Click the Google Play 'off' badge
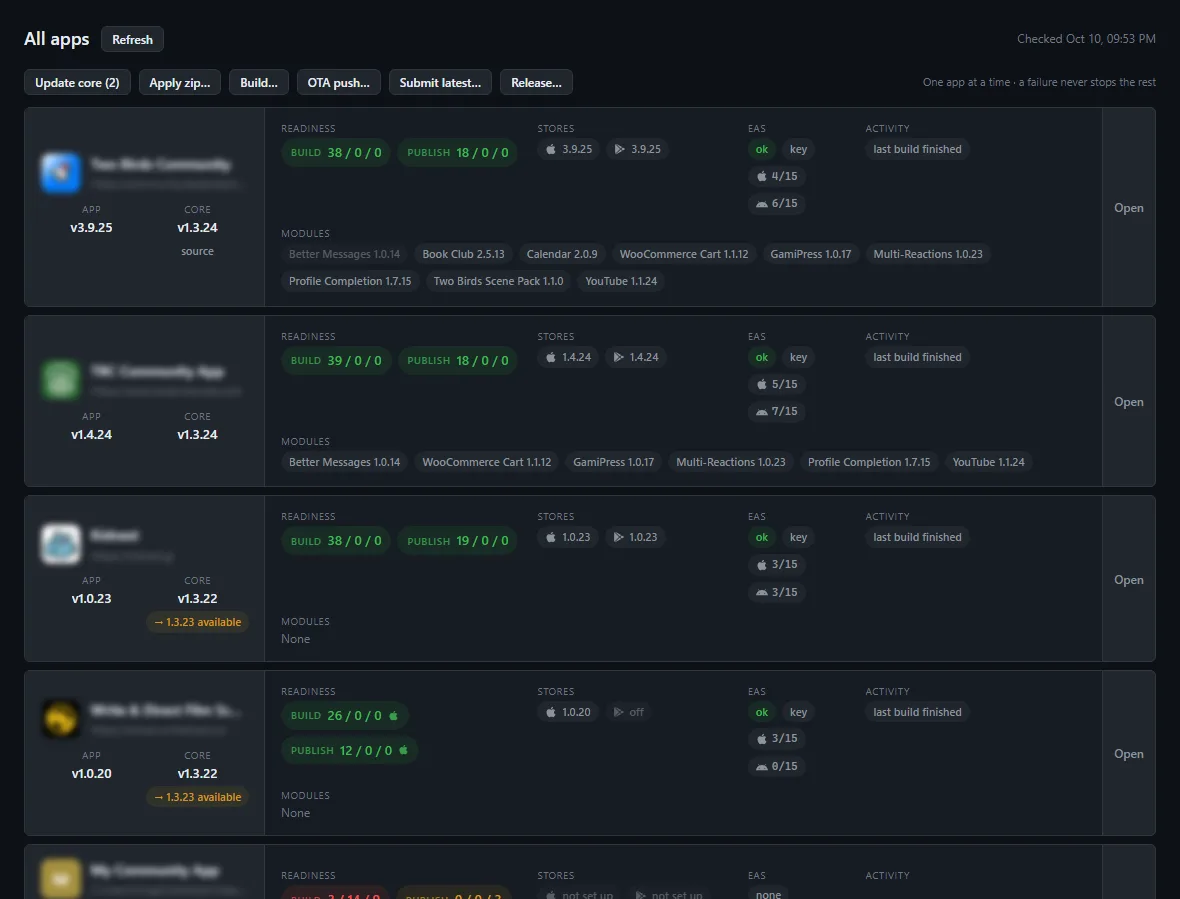Image resolution: width=1180 pixels, height=899 pixels. [628, 712]
